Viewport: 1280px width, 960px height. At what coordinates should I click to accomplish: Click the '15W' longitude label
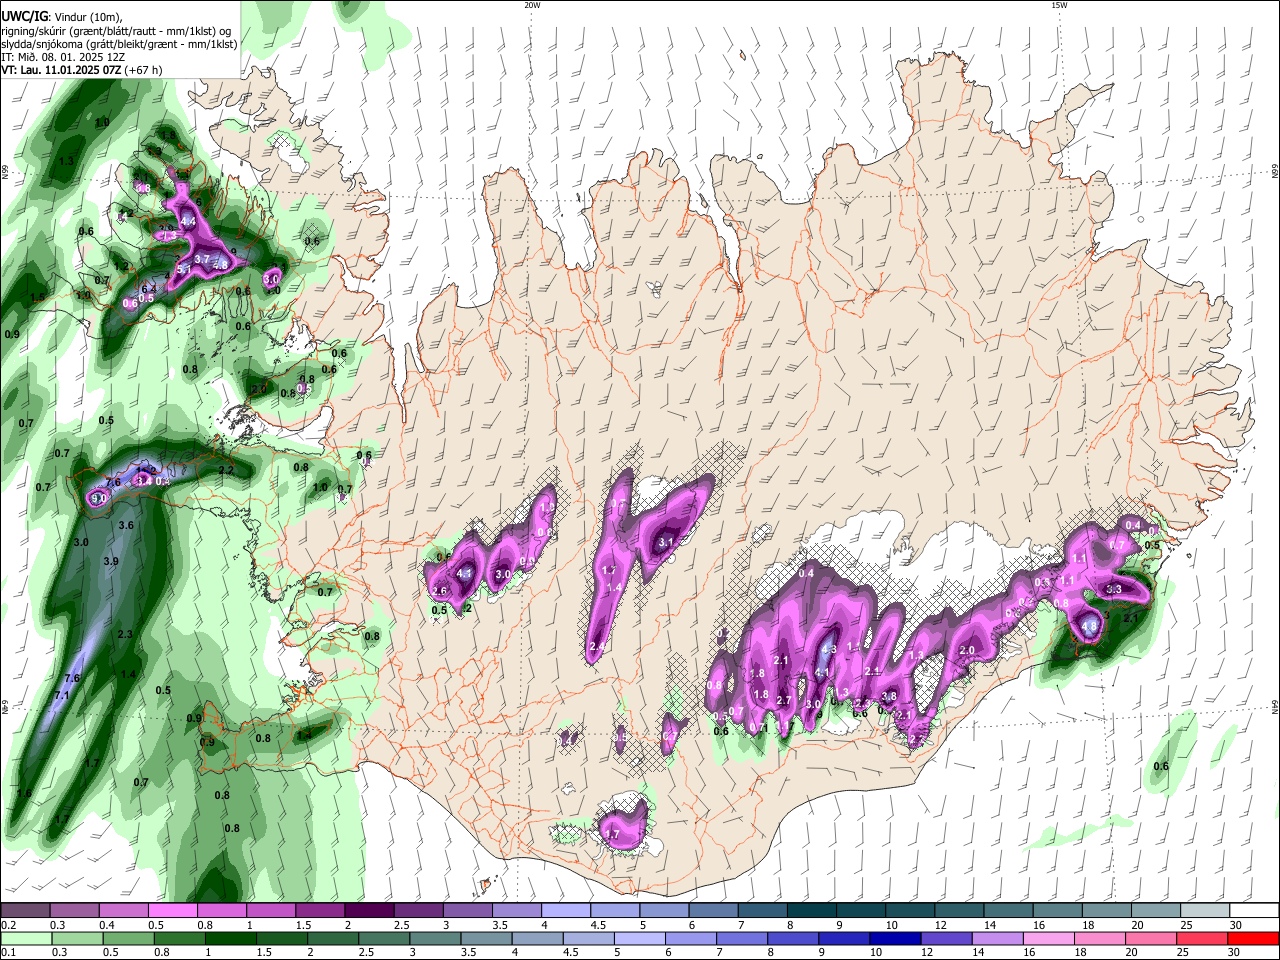tap(1059, 5)
